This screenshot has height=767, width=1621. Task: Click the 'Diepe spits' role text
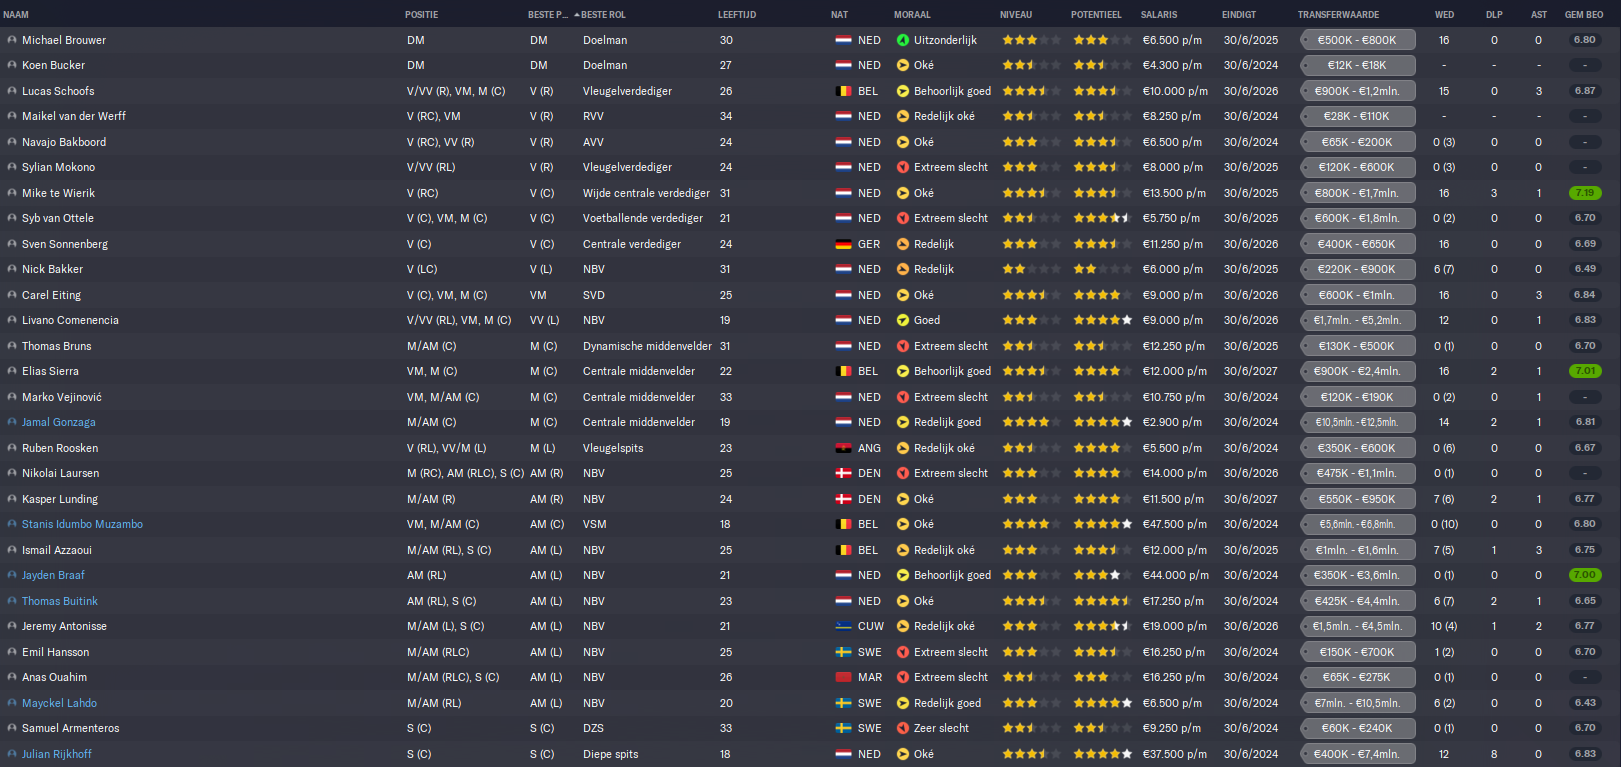(x=610, y=754)
